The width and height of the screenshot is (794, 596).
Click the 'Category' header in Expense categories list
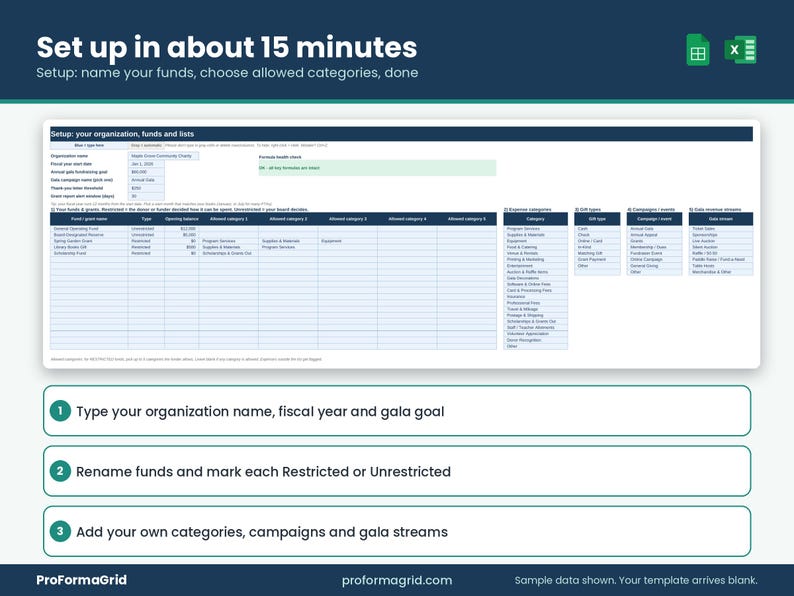pyautogui.click(x=535, y=219)
